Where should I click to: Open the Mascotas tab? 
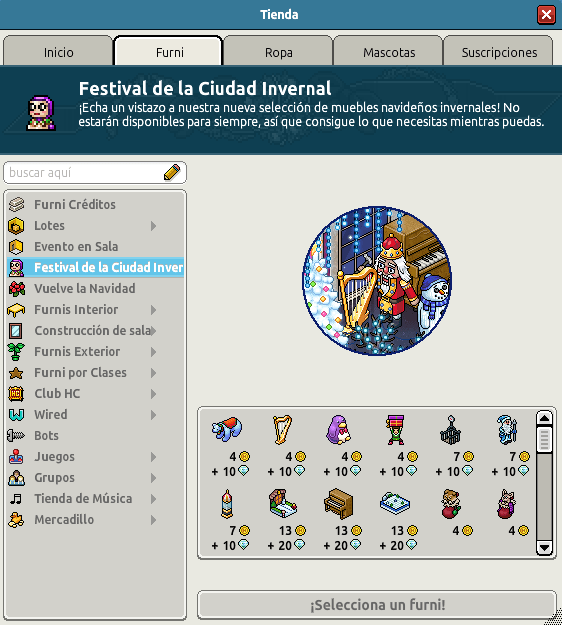[389, 51]
